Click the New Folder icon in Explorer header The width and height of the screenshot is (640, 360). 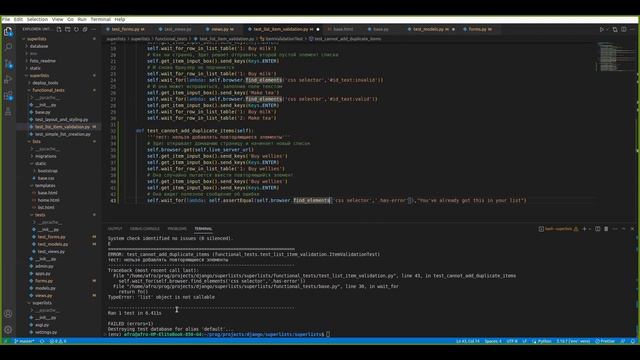pos(68,29)
